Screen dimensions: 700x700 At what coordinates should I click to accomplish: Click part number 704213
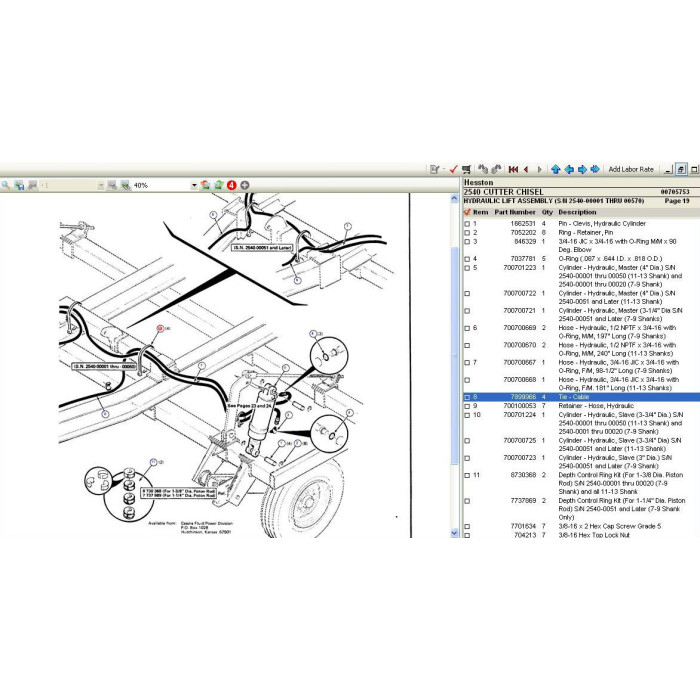click(525, 535)
